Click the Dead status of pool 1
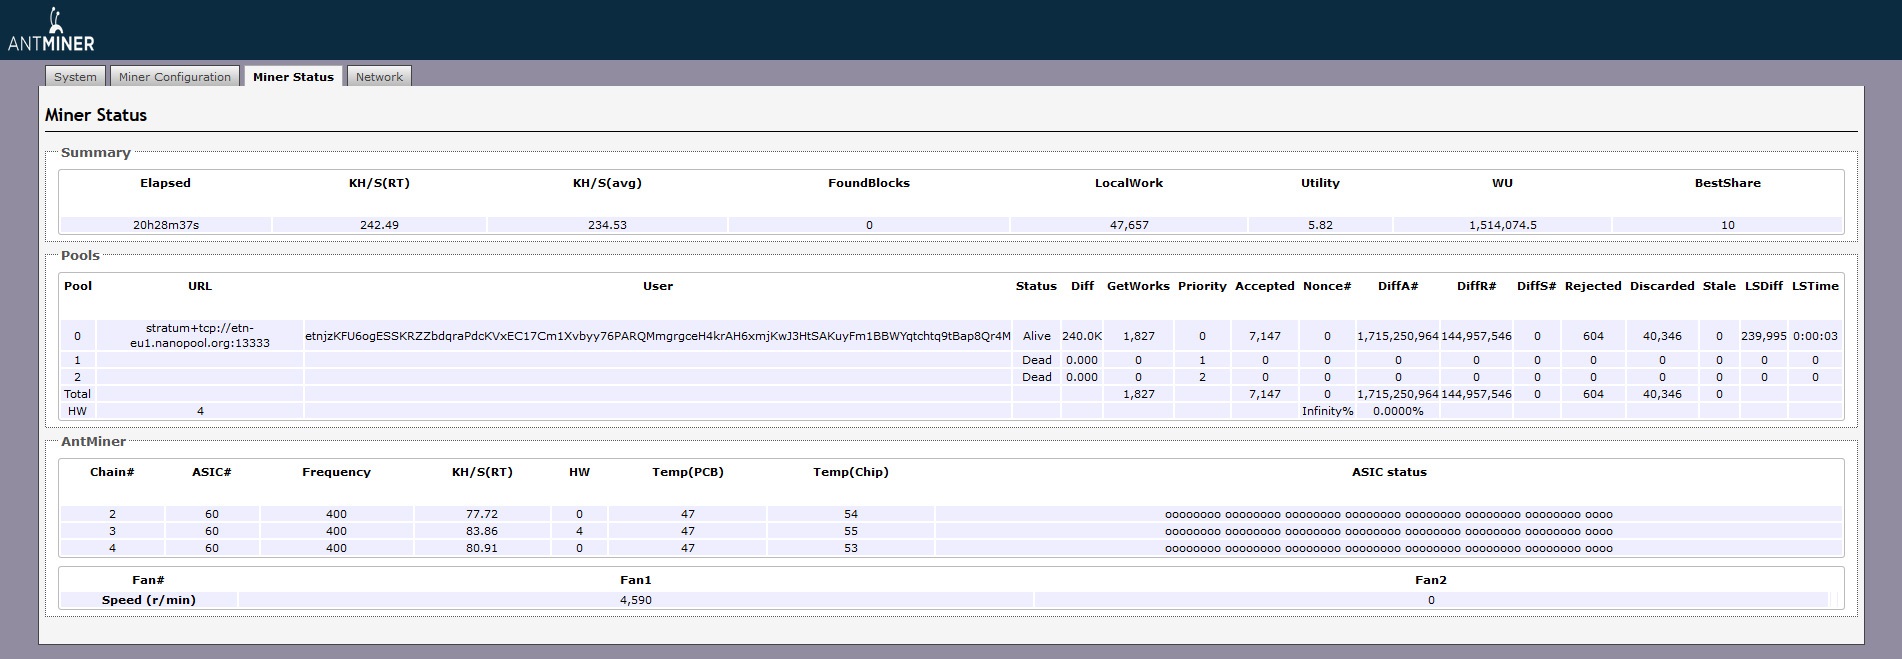This screenshot has width=1902, height=659. pos(1036,360)
